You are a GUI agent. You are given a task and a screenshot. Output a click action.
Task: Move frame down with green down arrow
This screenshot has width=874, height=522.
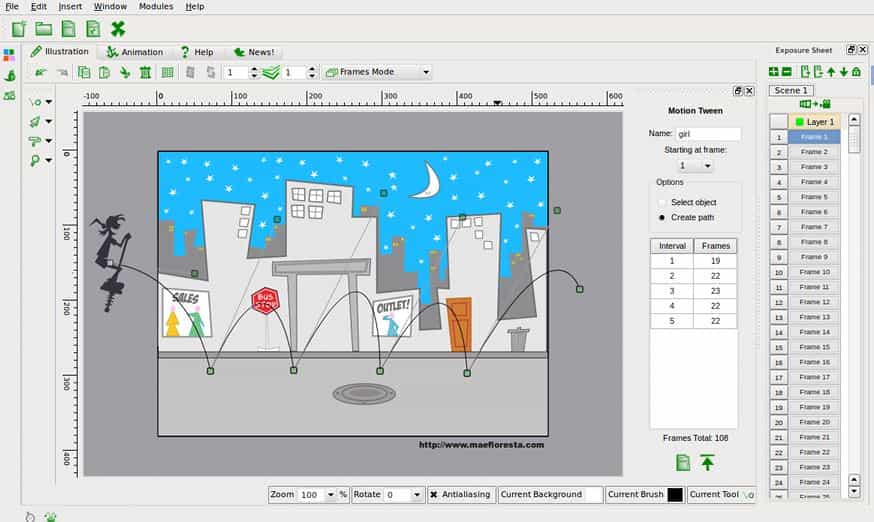(844, 72)
